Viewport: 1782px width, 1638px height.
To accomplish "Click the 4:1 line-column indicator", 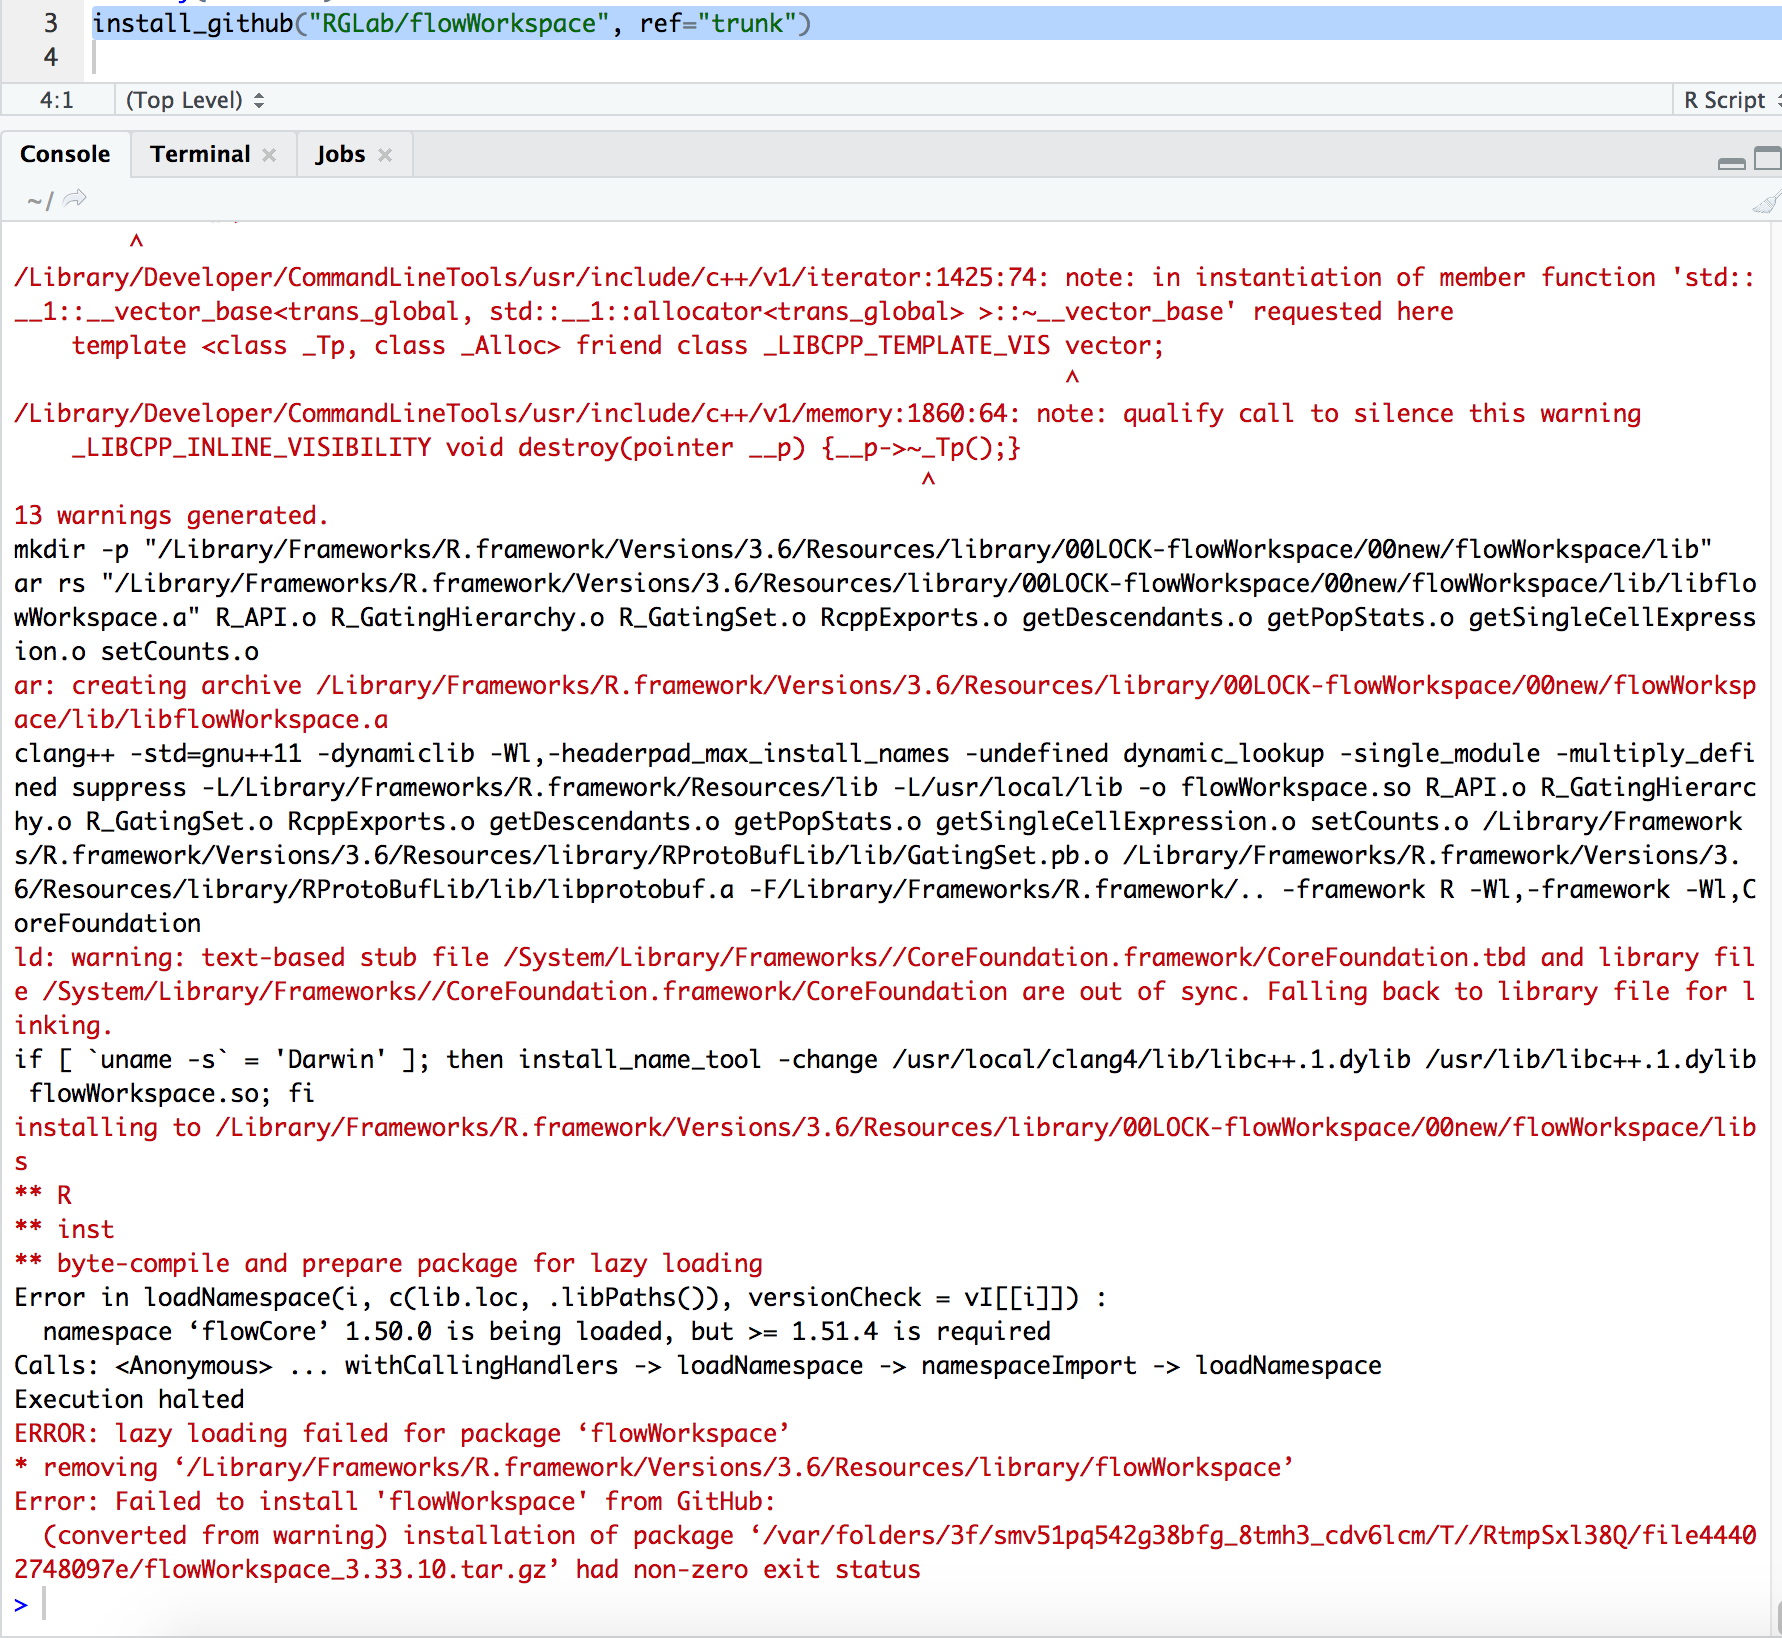I will pyautogui.click(x=55, y=100).
